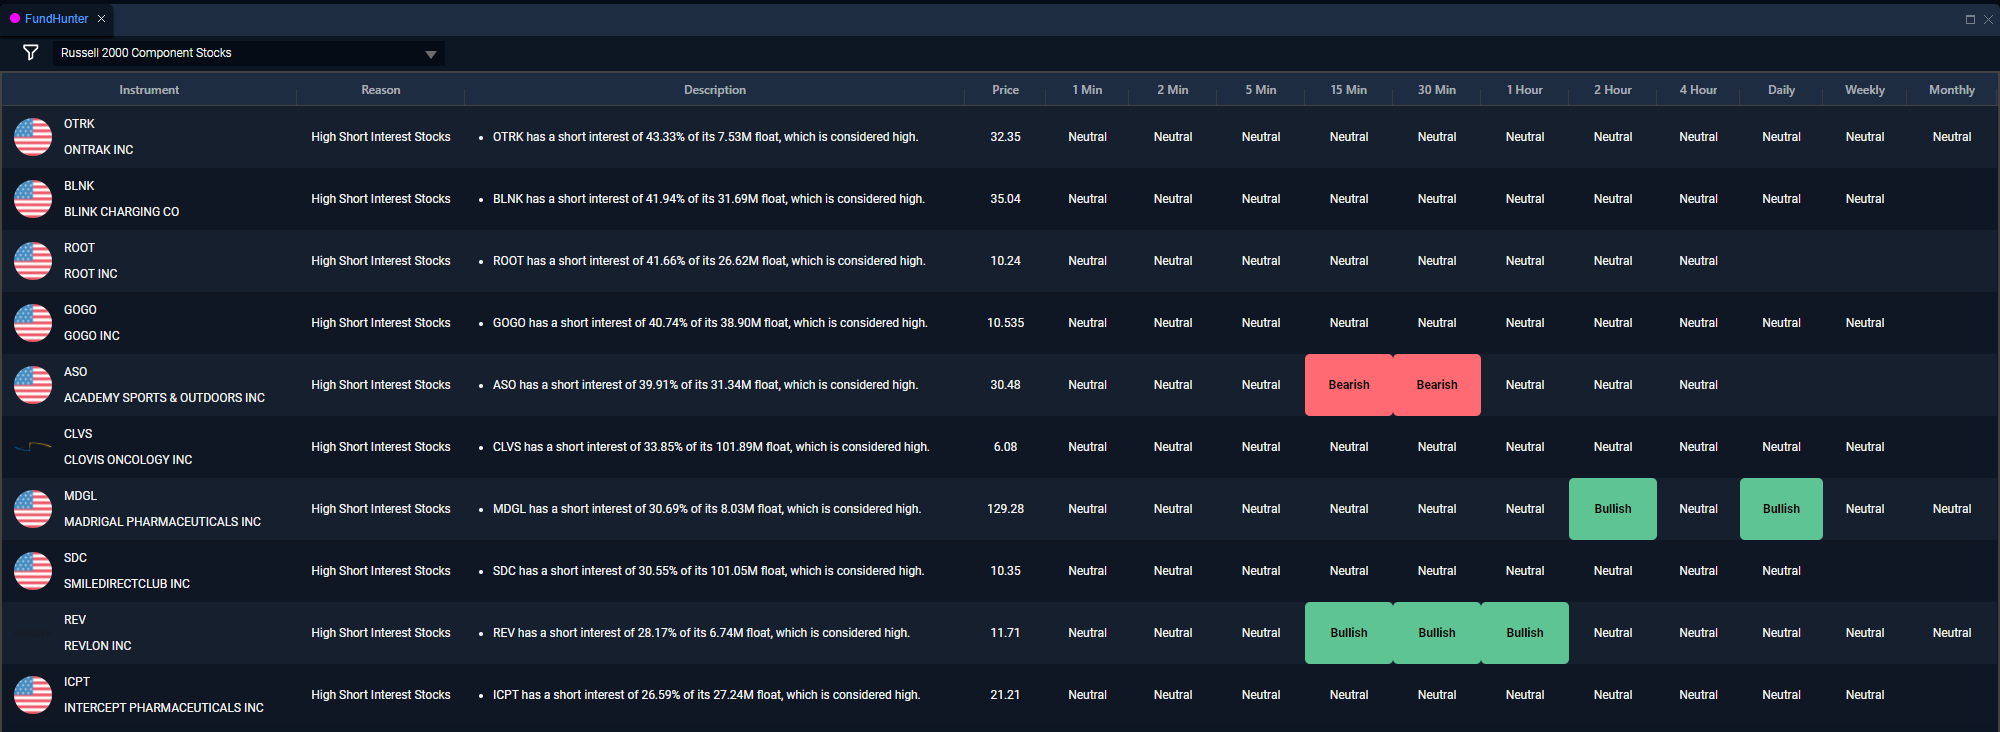The width and height of the screenshot is (2000, 732).
Task: Click REV short interest description text
Action: pyautogui.click(x=701, y=633)
